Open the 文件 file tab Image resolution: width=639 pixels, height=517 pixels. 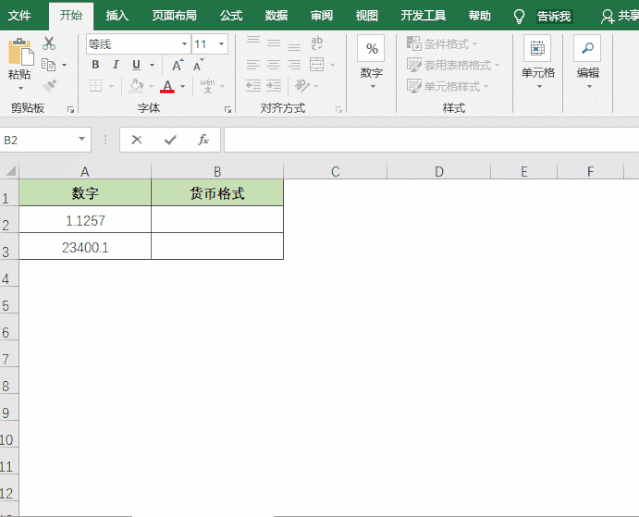point(19,15)
